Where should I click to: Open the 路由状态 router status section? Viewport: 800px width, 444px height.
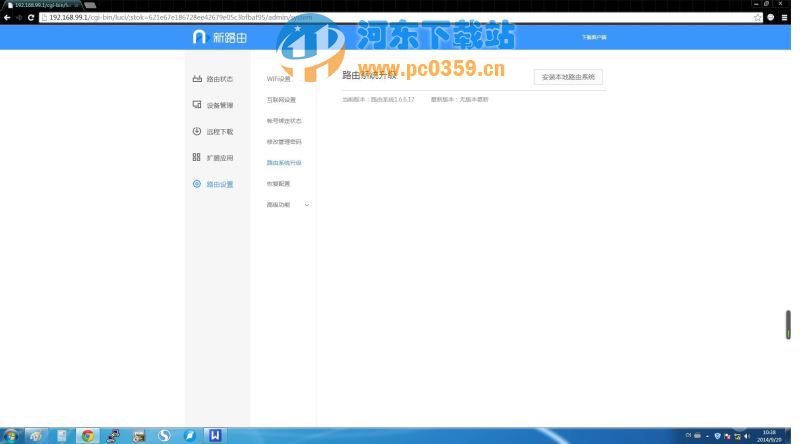[213, 79]
